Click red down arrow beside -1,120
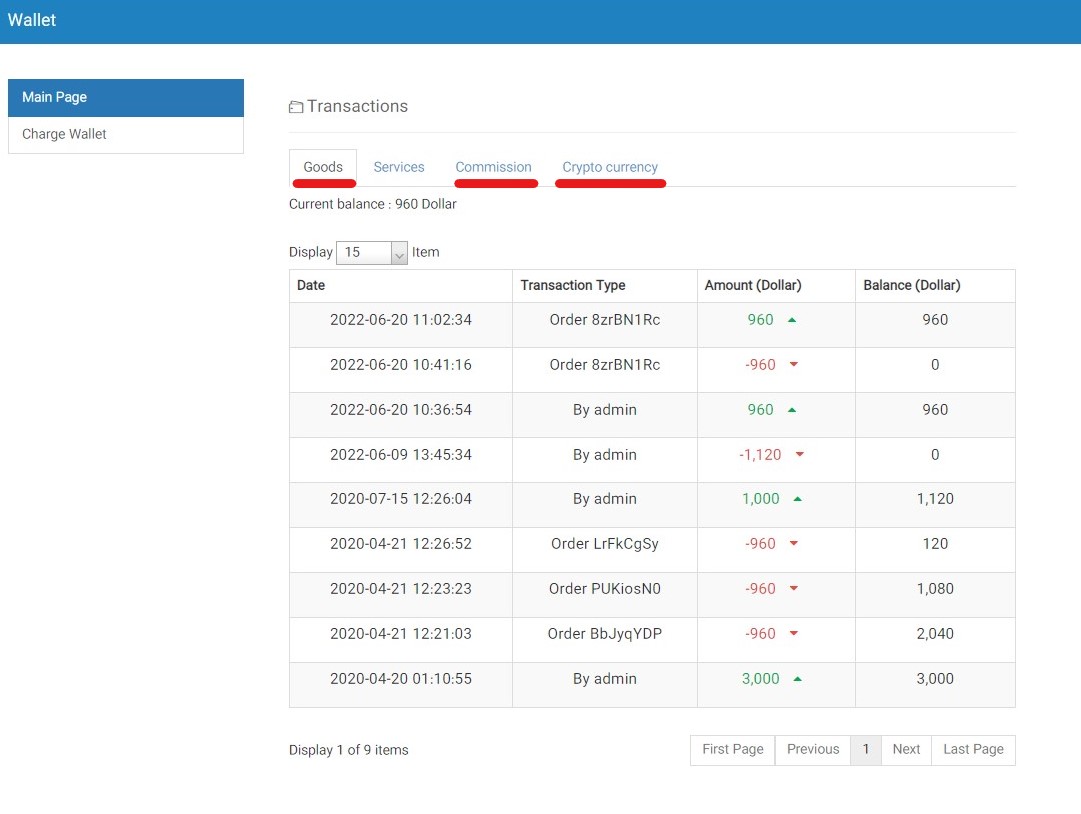Screen dimensions: 1081x814 click(800, 454)
